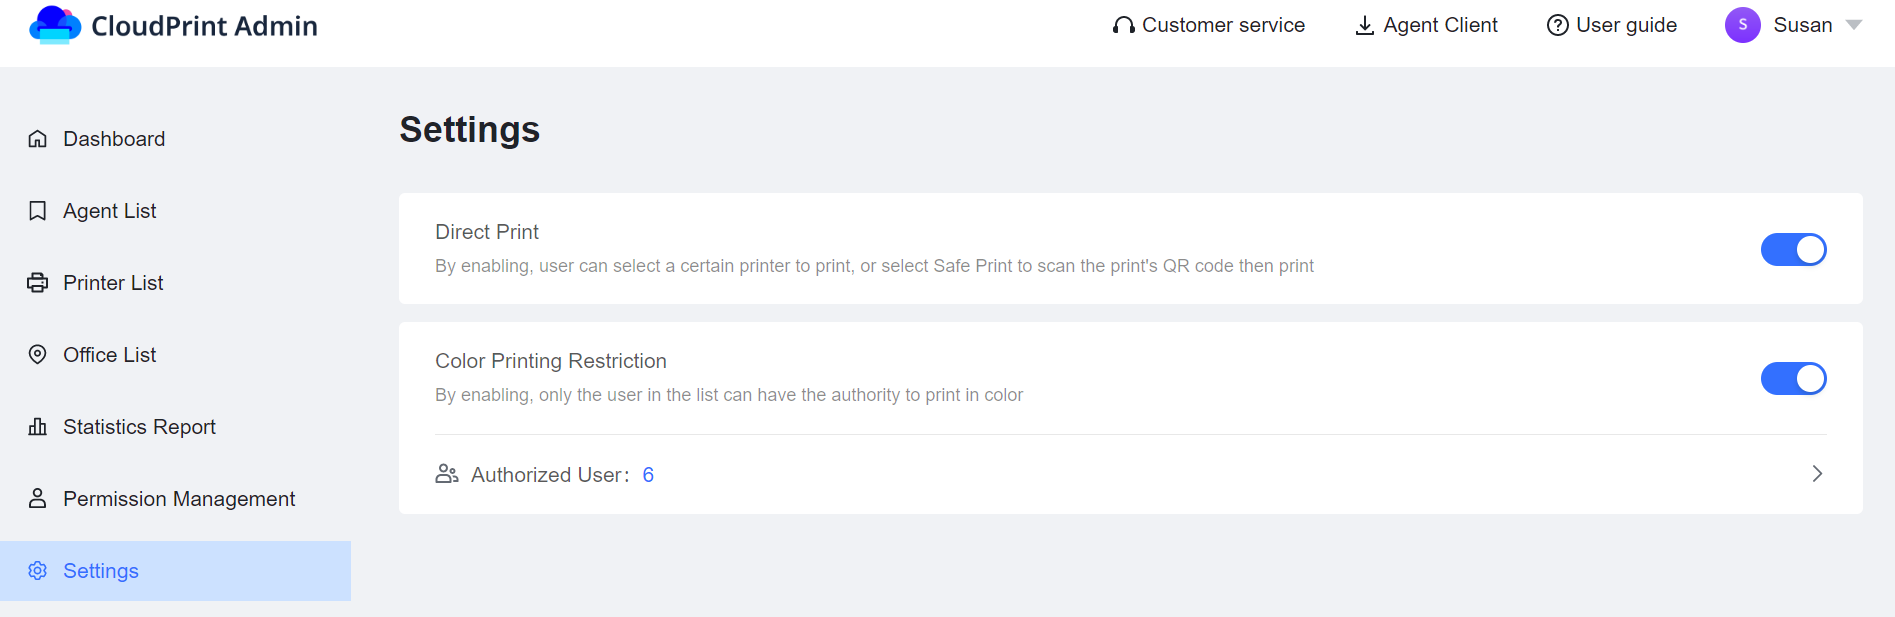The image size is (1895, 617).
Task: Click the Agent List bookmark icon
Action: point(38,211)
